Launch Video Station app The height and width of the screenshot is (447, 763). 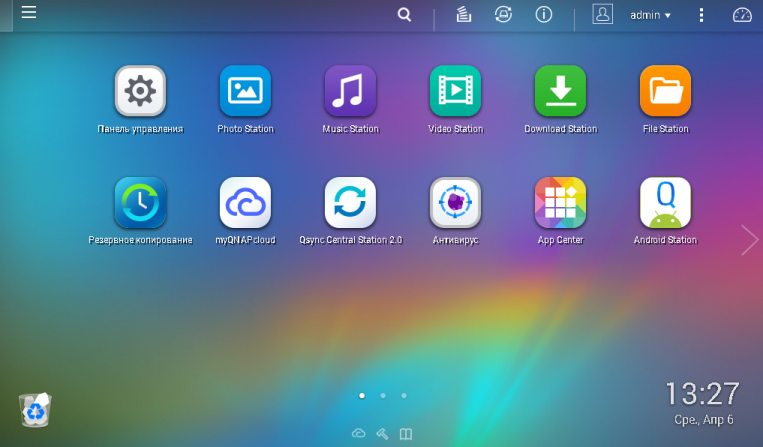pos(455,91)
